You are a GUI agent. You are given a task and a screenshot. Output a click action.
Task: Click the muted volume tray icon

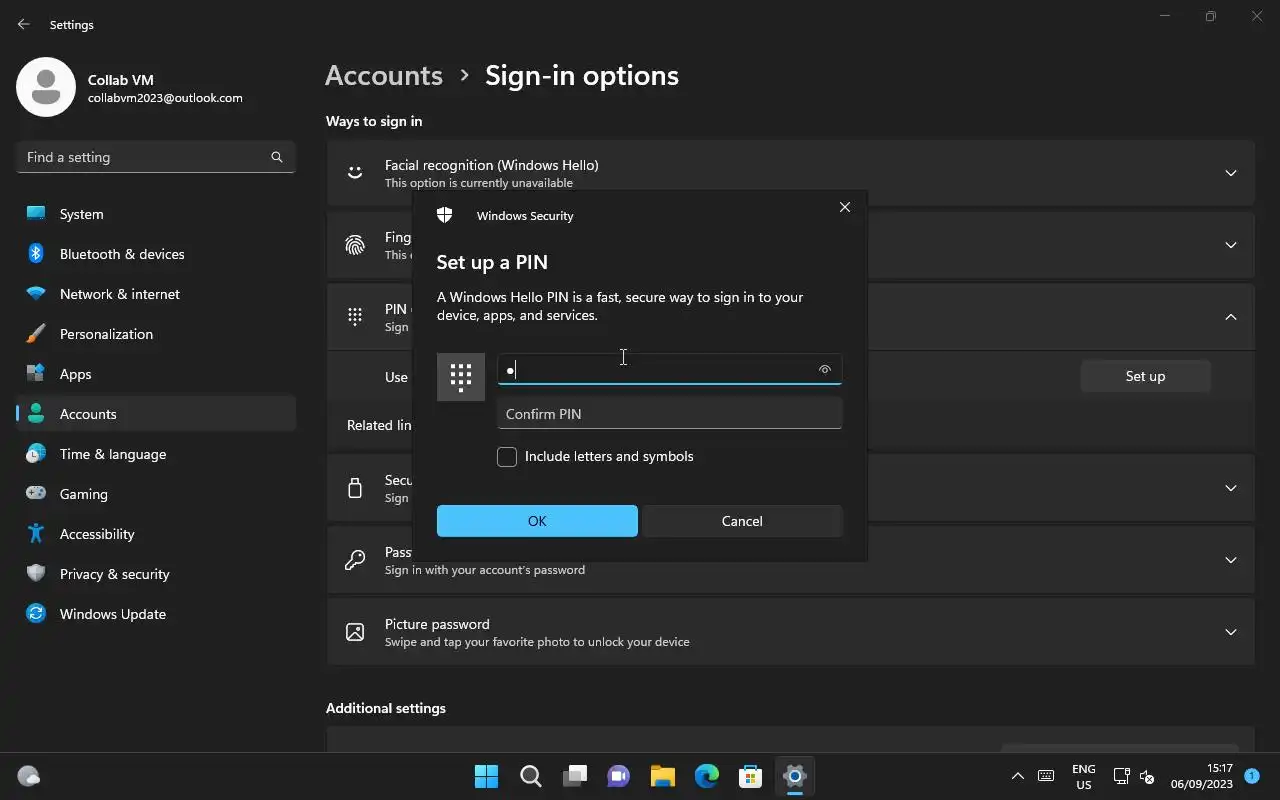click(x=1147, y=777)
